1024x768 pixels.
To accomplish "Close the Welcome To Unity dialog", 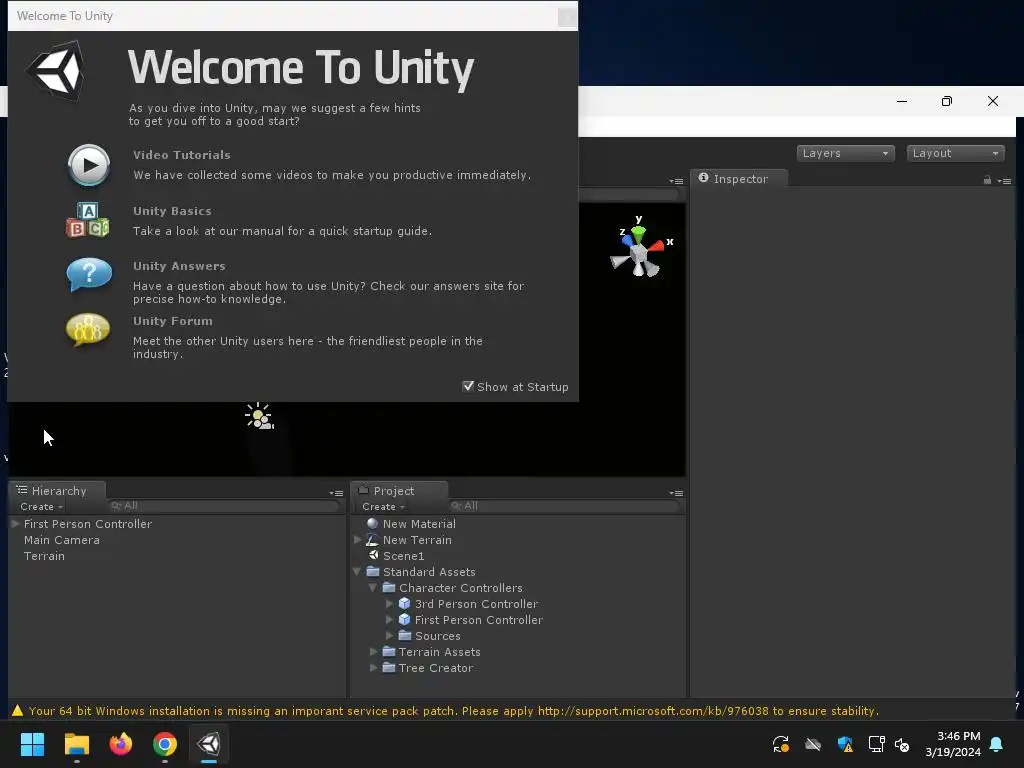I will (x=566, y=16).
